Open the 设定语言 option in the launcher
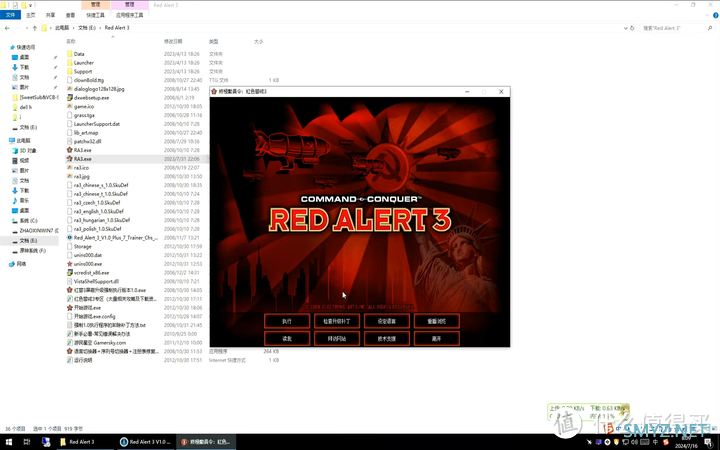Screen dimensions: 720x450 coord(387,321)
